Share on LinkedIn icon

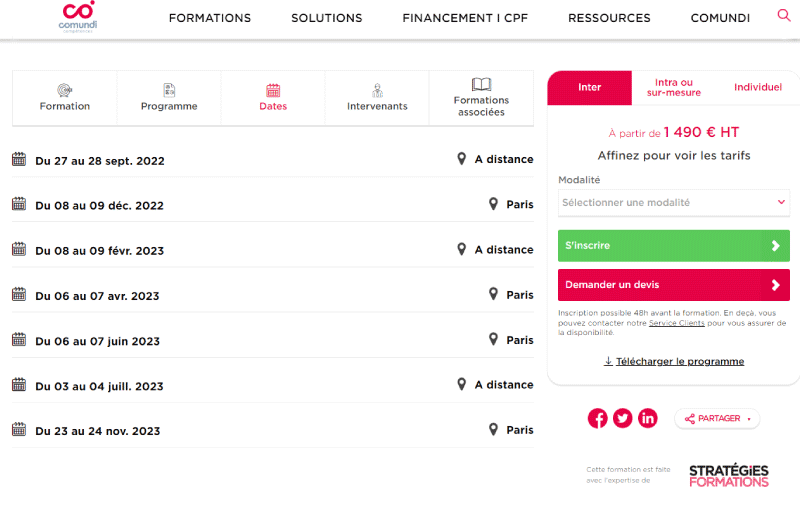[x=647, y=418]
